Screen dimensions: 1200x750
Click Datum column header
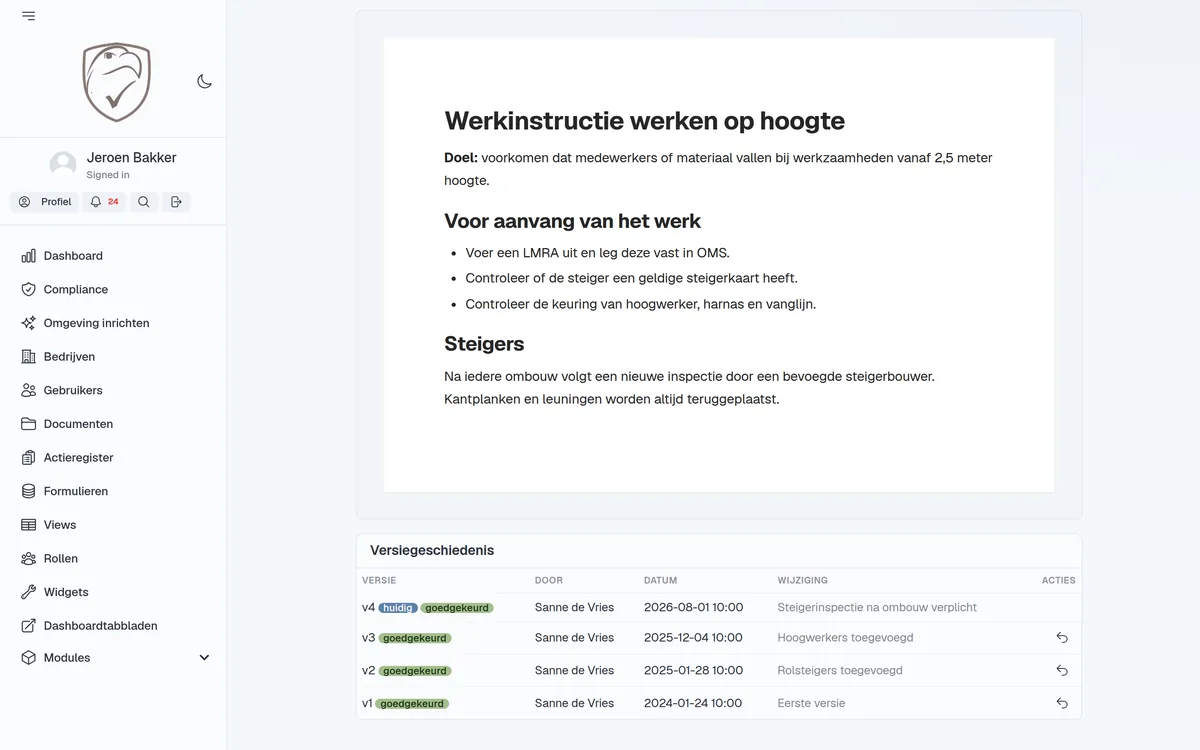661,580
